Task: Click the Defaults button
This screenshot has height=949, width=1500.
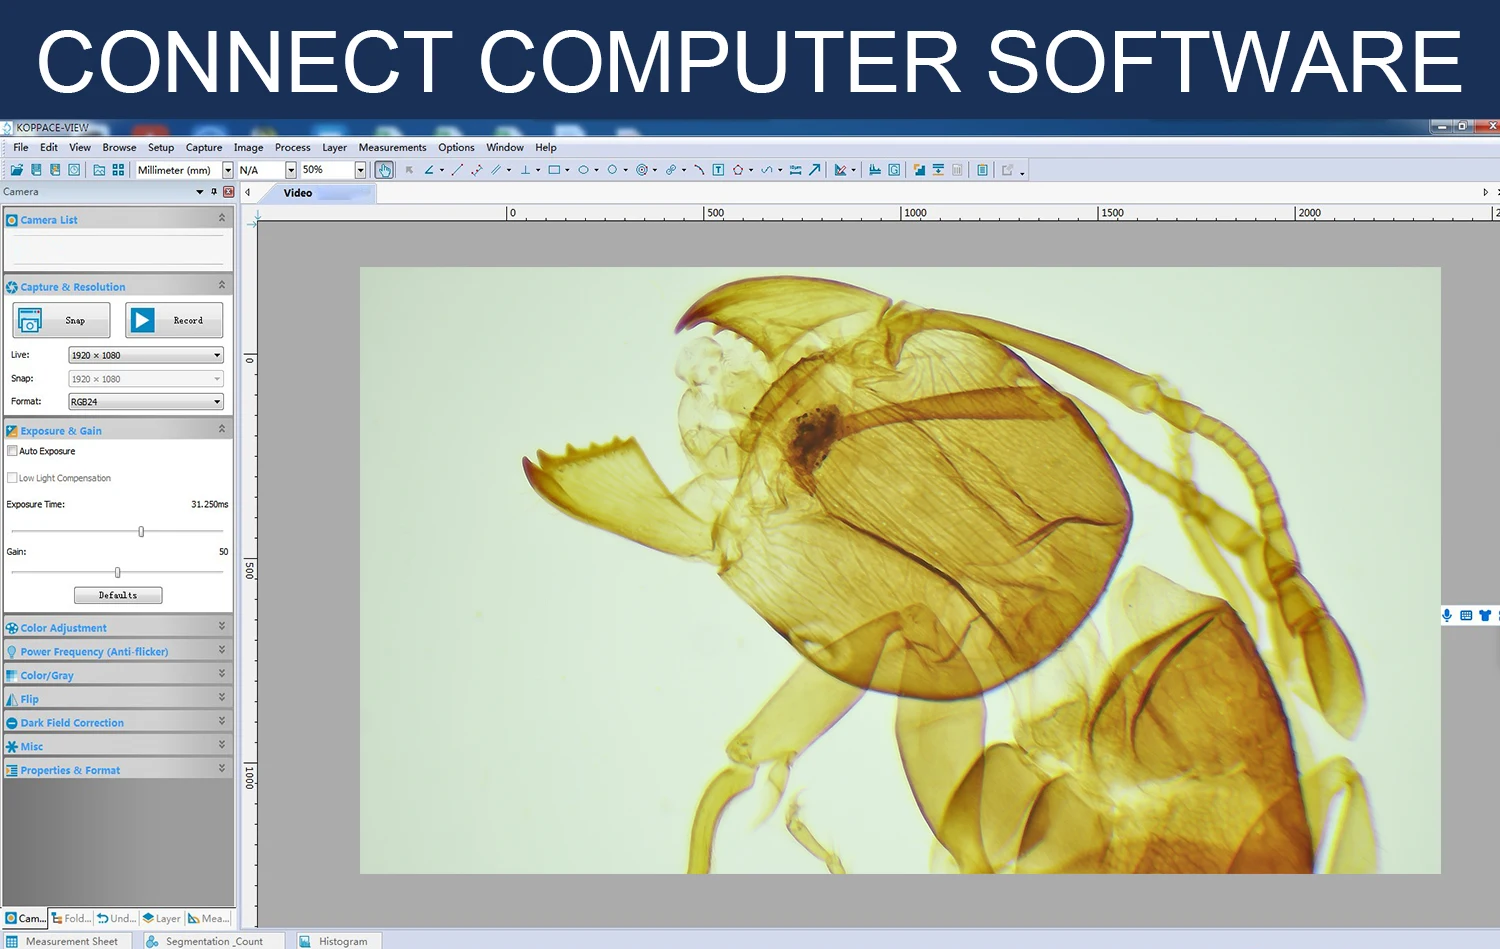Action: [x=118, y=595]
